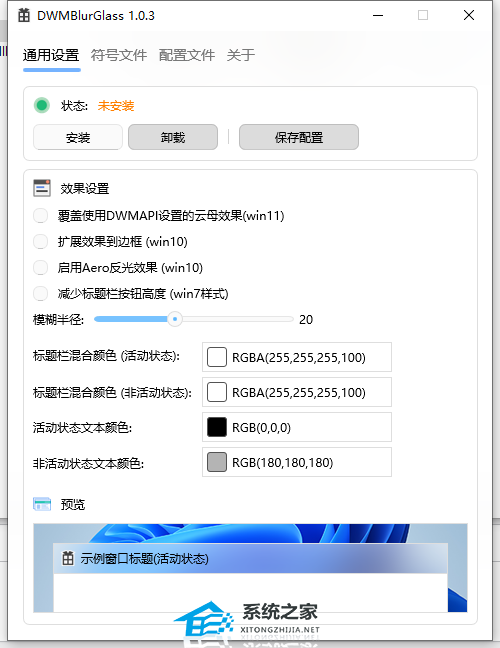Screen dimensions: 500x648
Task: Enable Aero reflection effect (win10) option
Action: [40, 267]
